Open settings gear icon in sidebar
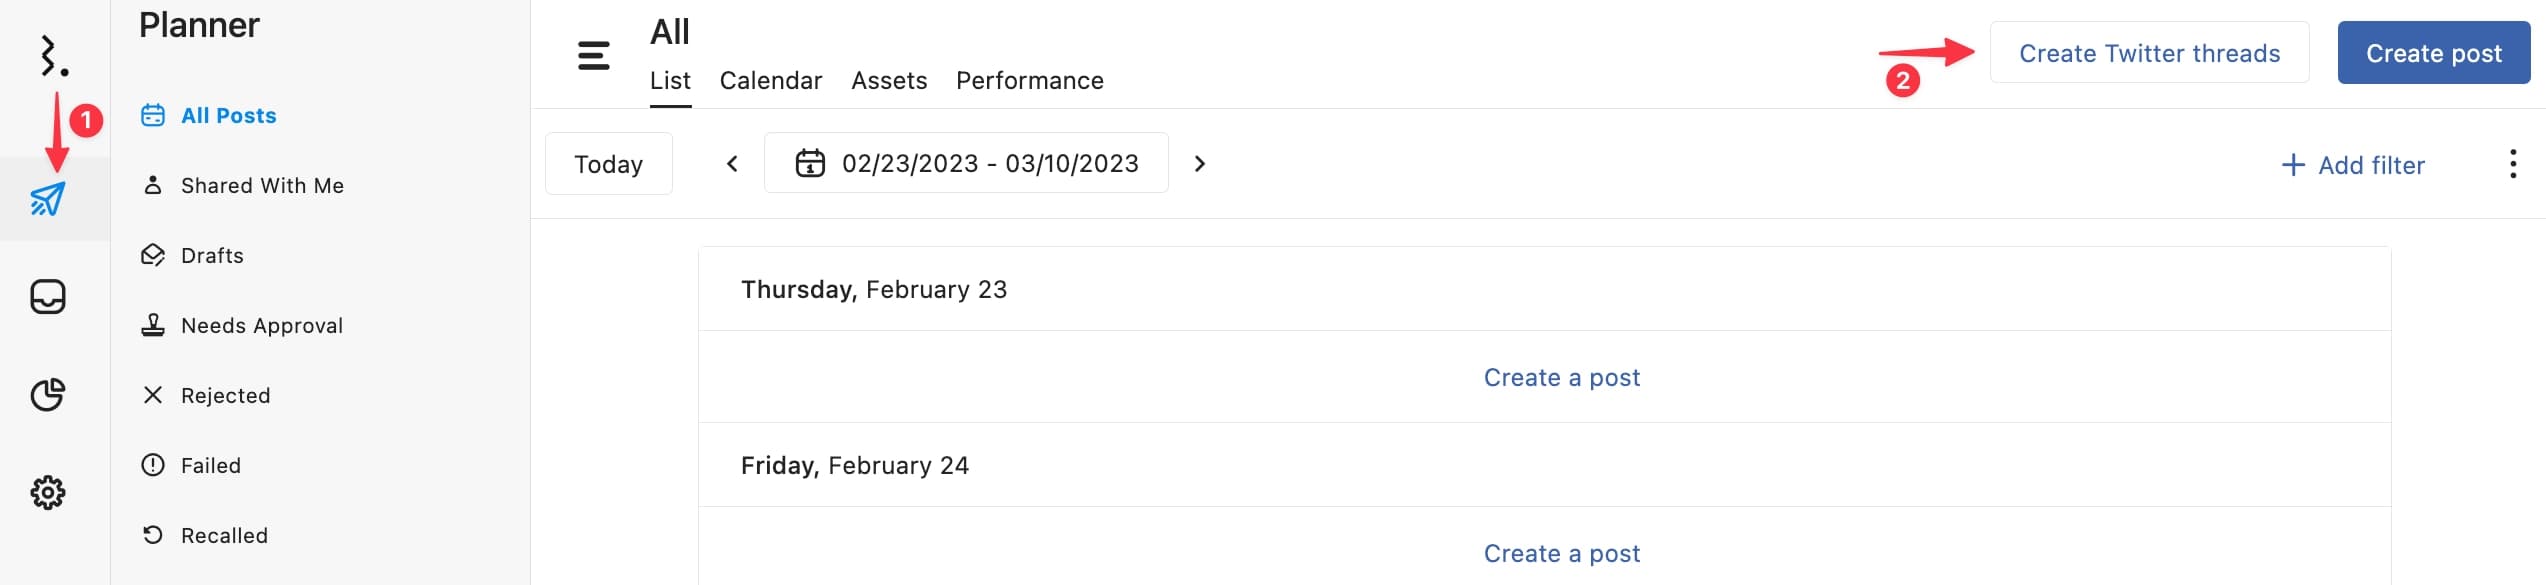 [47, 492]
